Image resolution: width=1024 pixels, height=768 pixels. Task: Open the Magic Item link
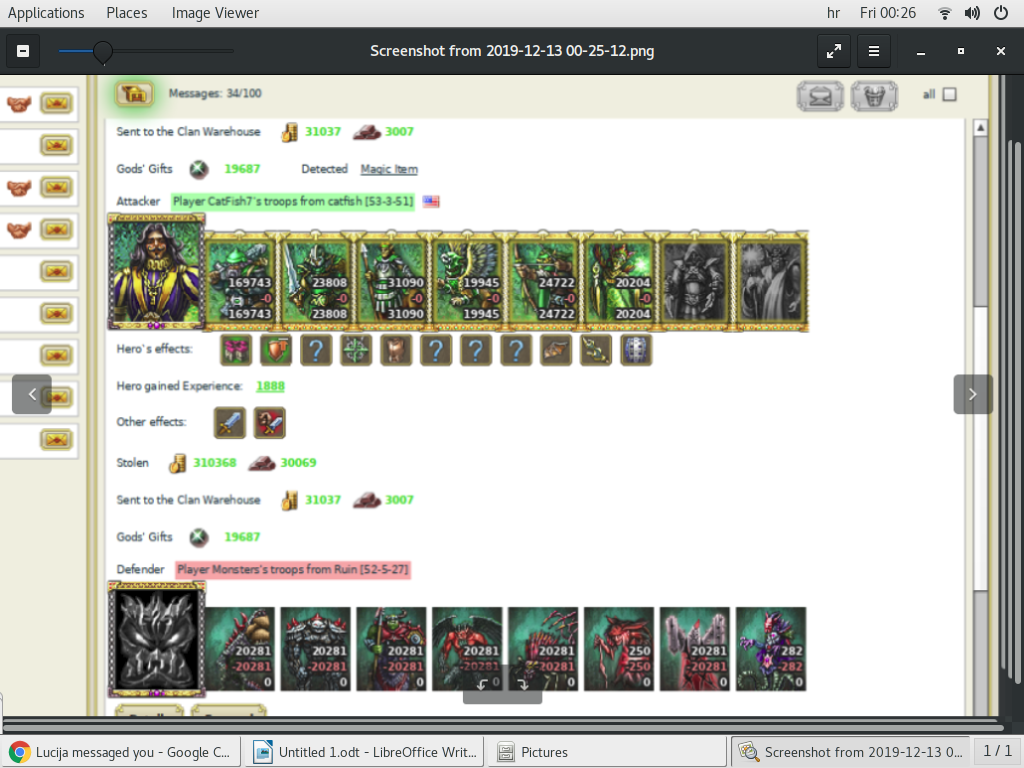389,169
